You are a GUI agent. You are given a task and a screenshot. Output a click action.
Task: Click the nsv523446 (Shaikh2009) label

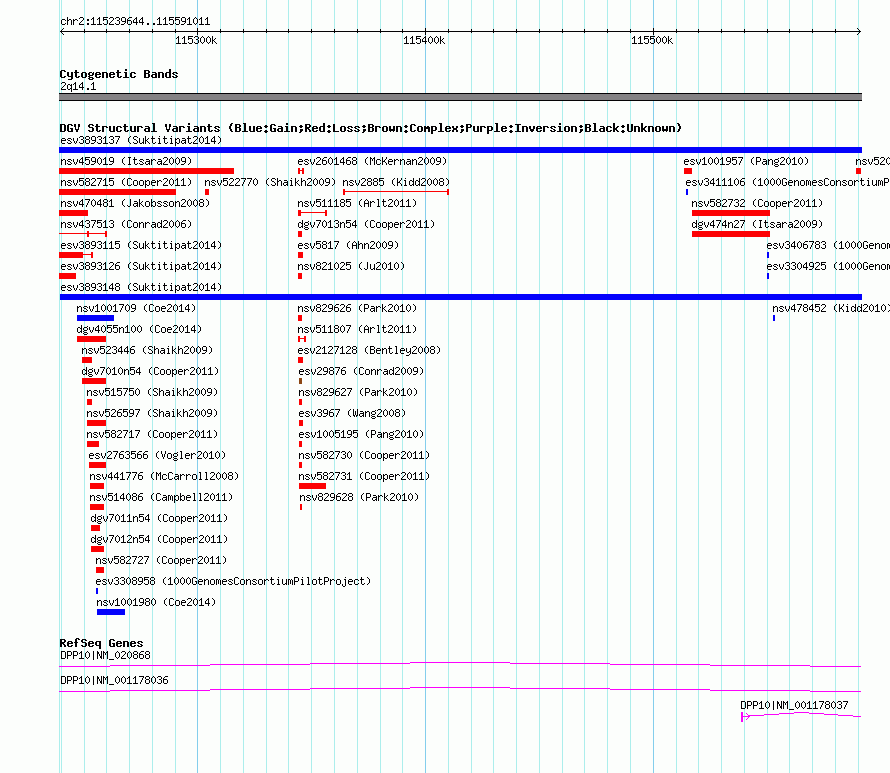147,350
